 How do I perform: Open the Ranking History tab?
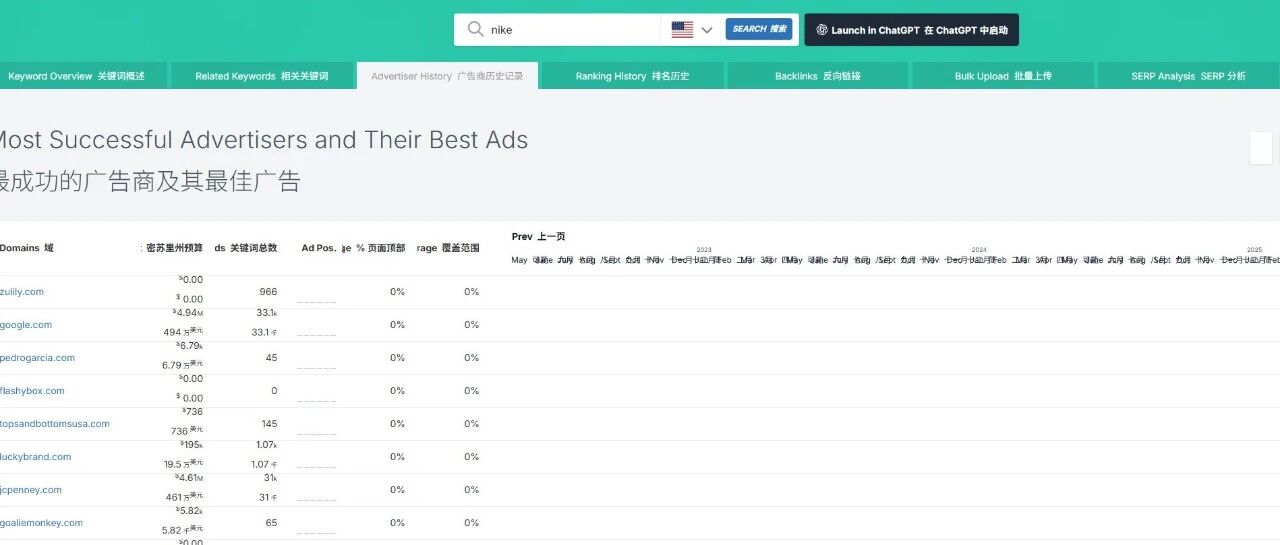click(632, 76)
